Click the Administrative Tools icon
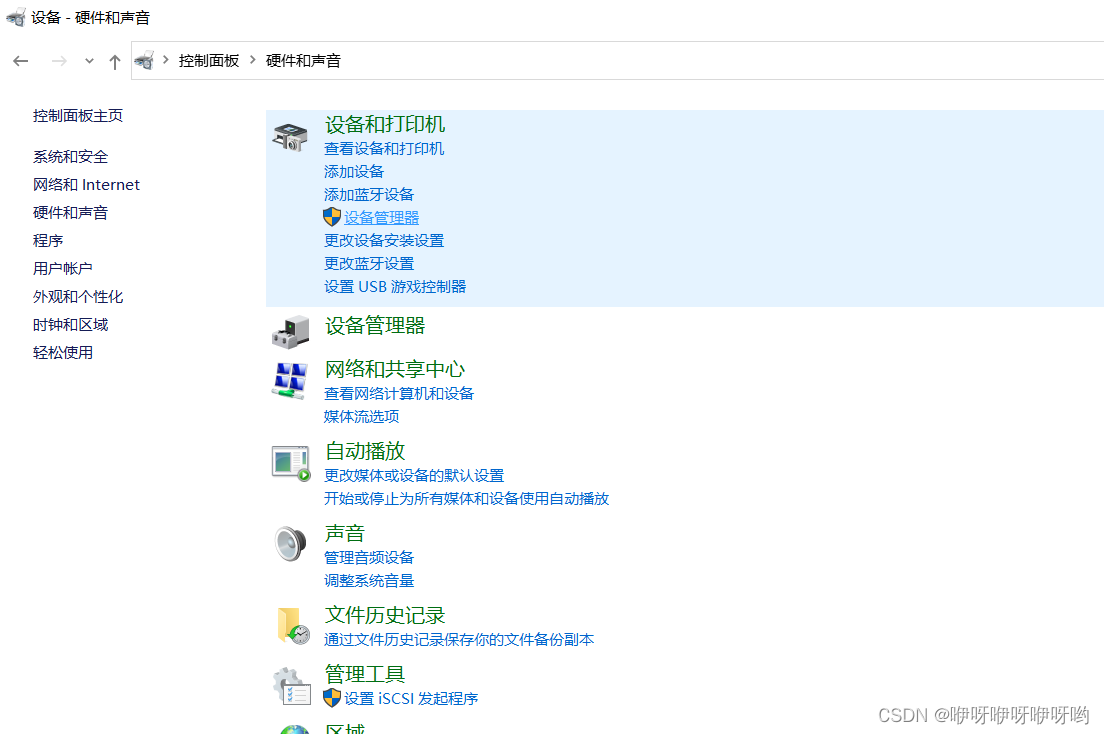Viewport: 1104px width, 734px height. click(291, 686)
